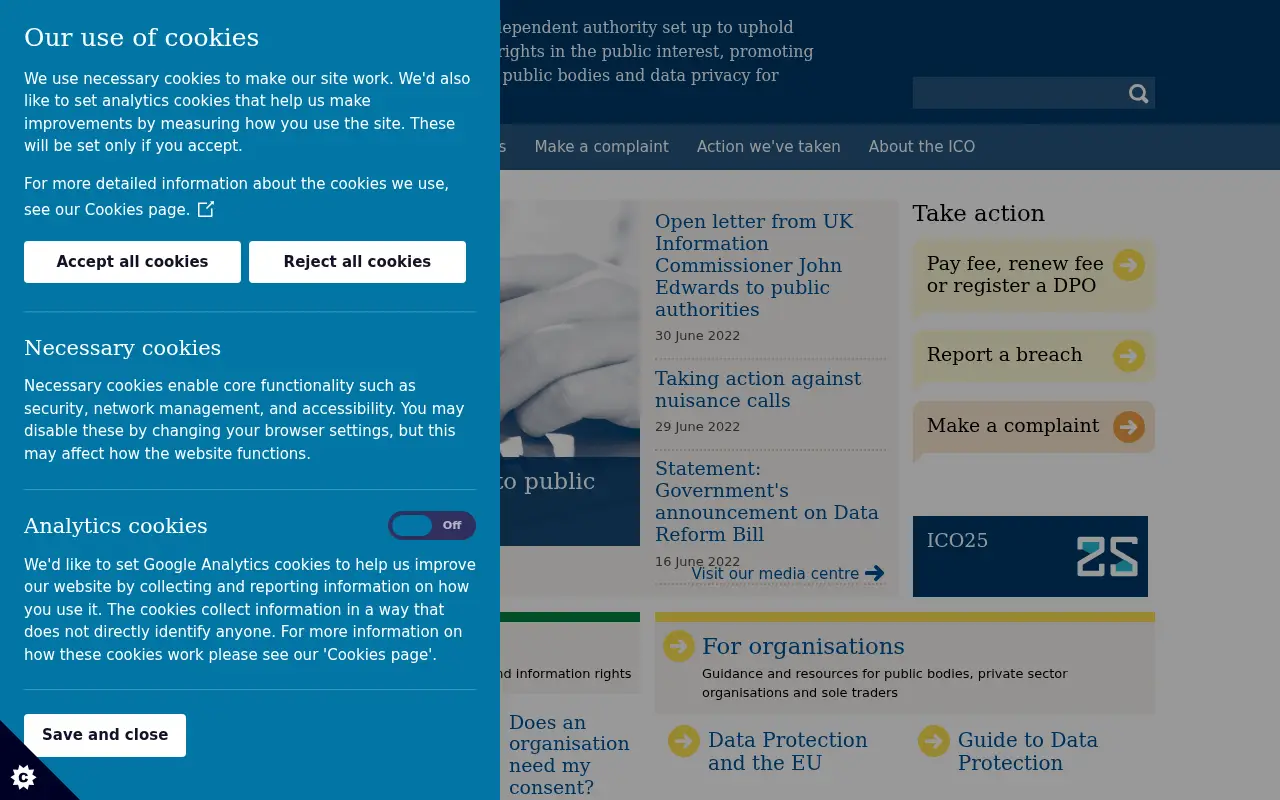The width and height of the screenshot is (1280, 800).
Task: Click the external link icon beside Cookies page
Action: pos(205,209)
